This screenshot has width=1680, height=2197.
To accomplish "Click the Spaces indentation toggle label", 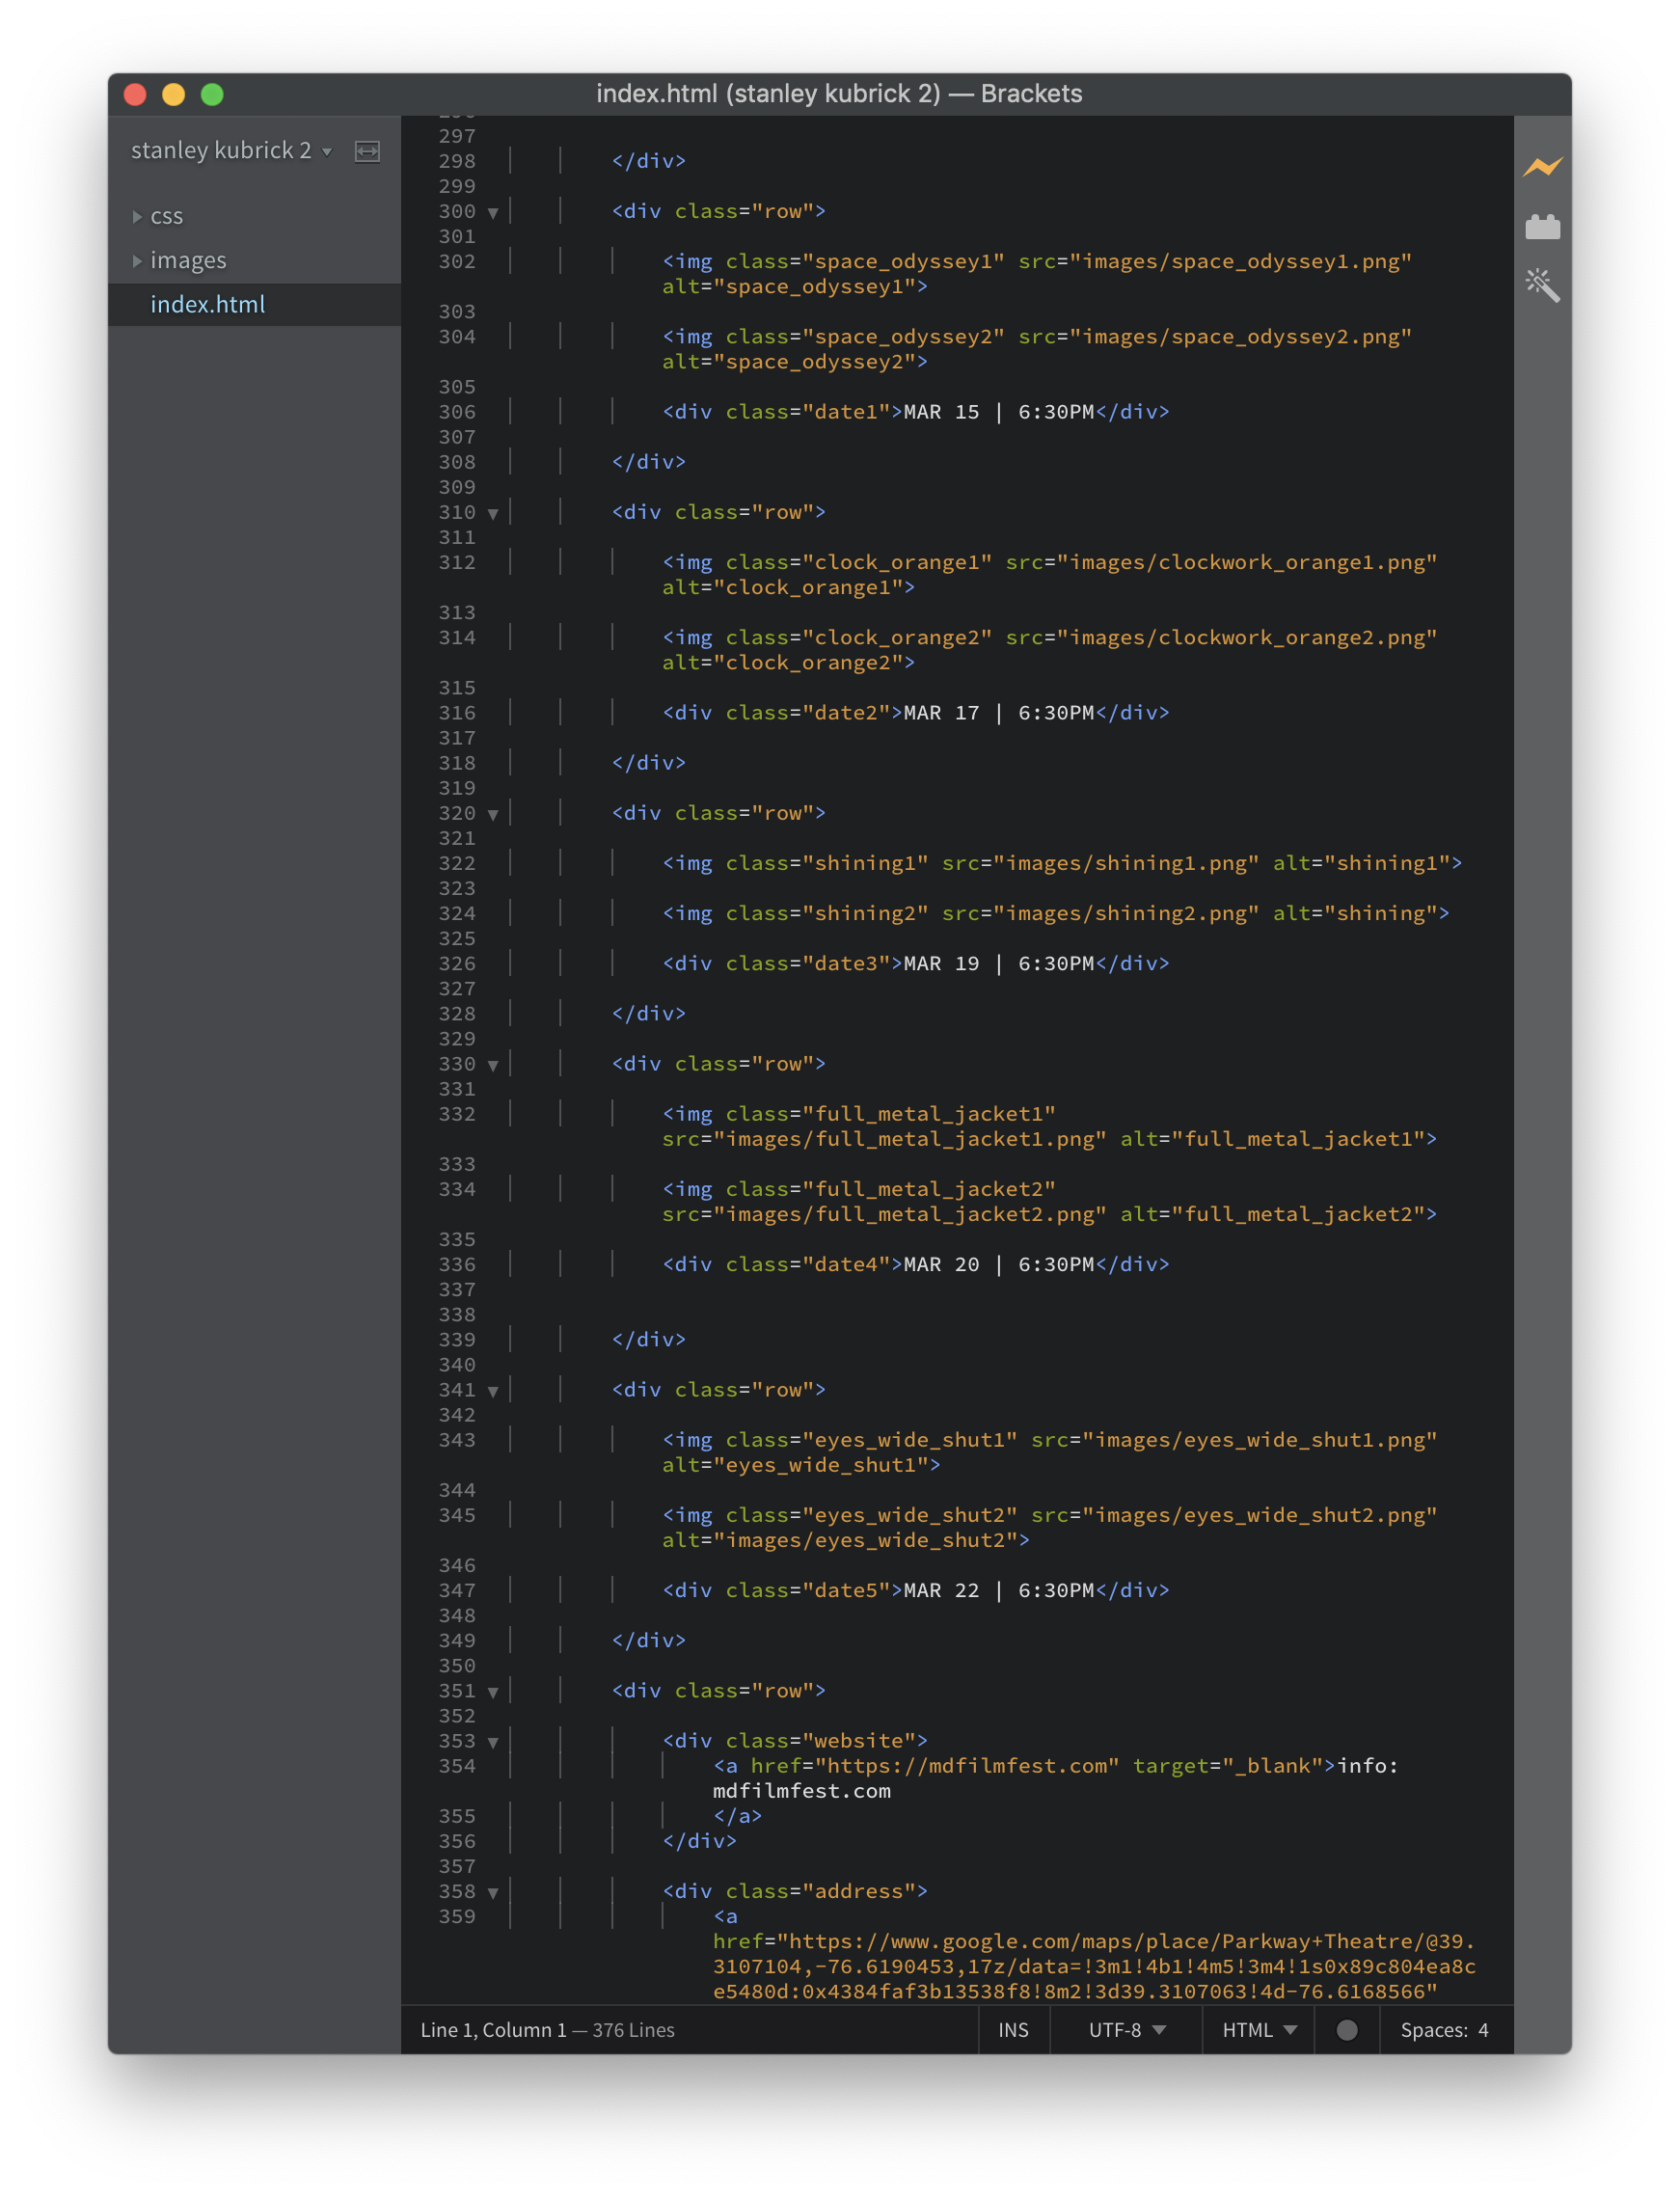I will [x=1432, y=2029].
